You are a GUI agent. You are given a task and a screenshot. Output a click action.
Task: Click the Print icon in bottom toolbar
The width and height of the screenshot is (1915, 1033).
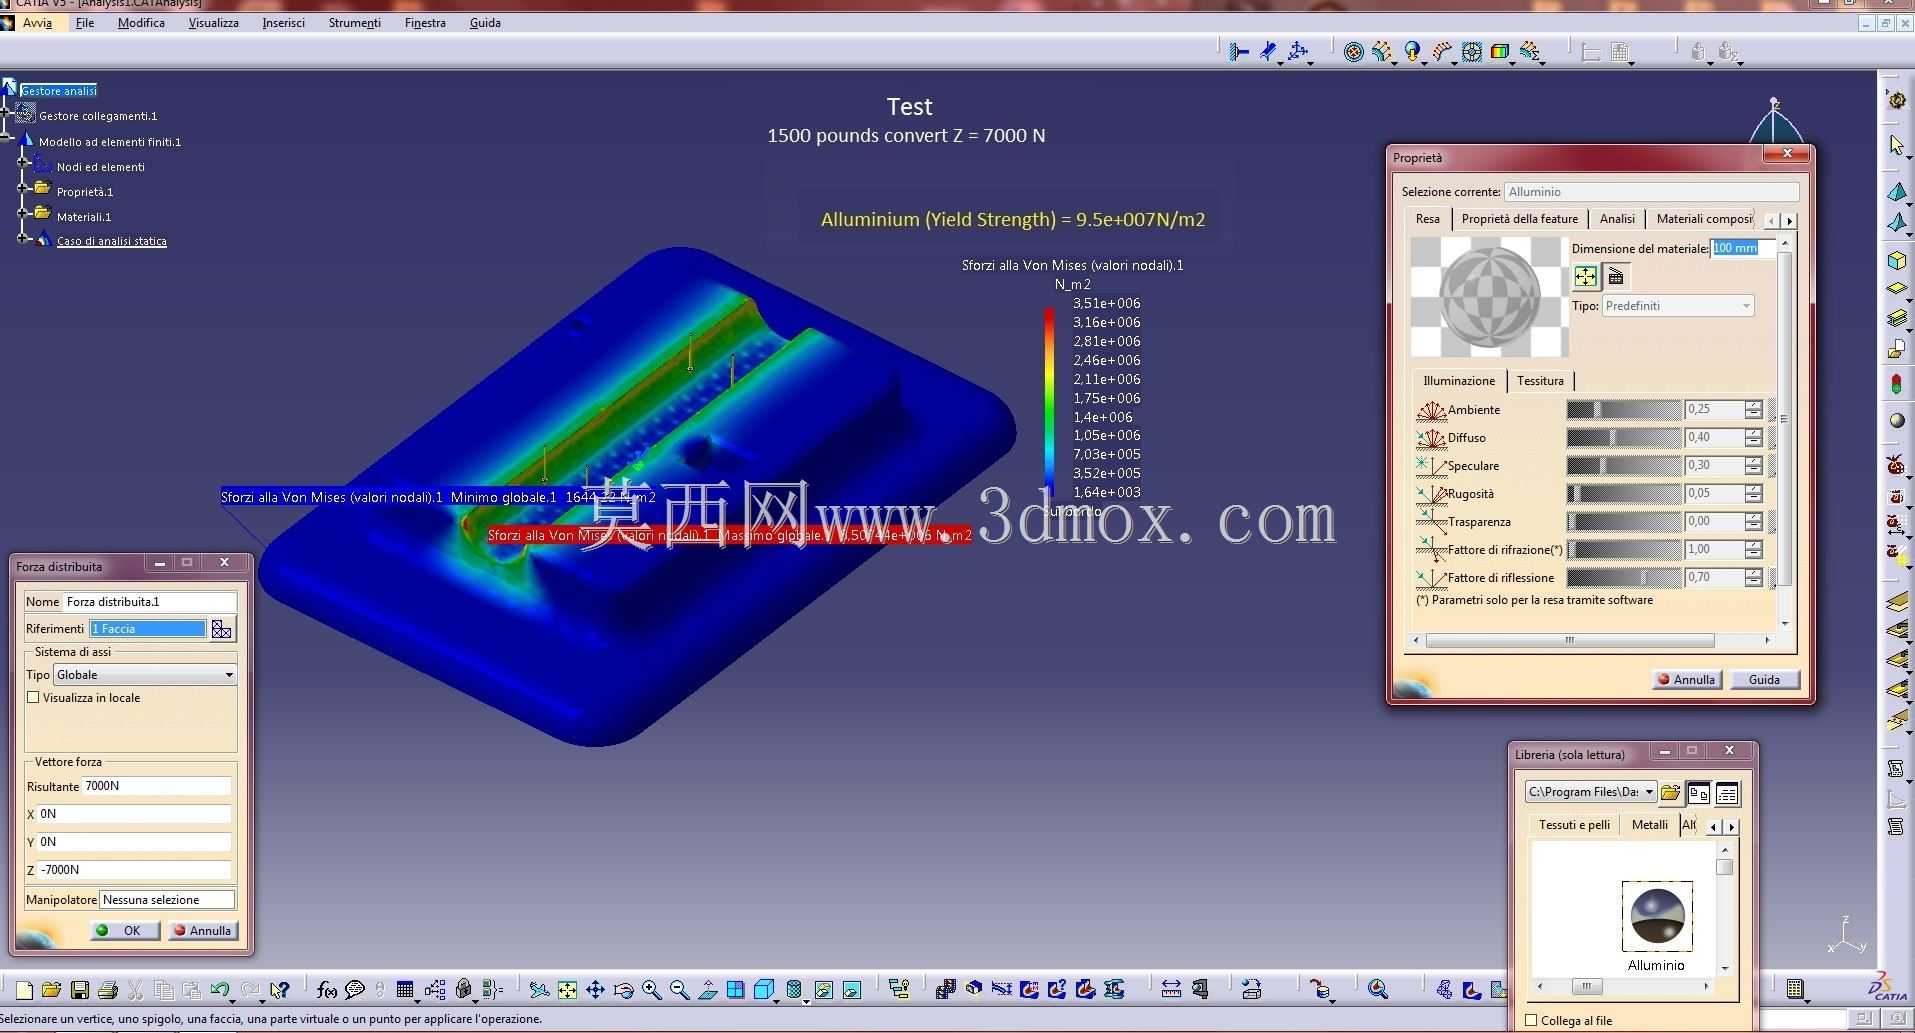coord(108,990)
